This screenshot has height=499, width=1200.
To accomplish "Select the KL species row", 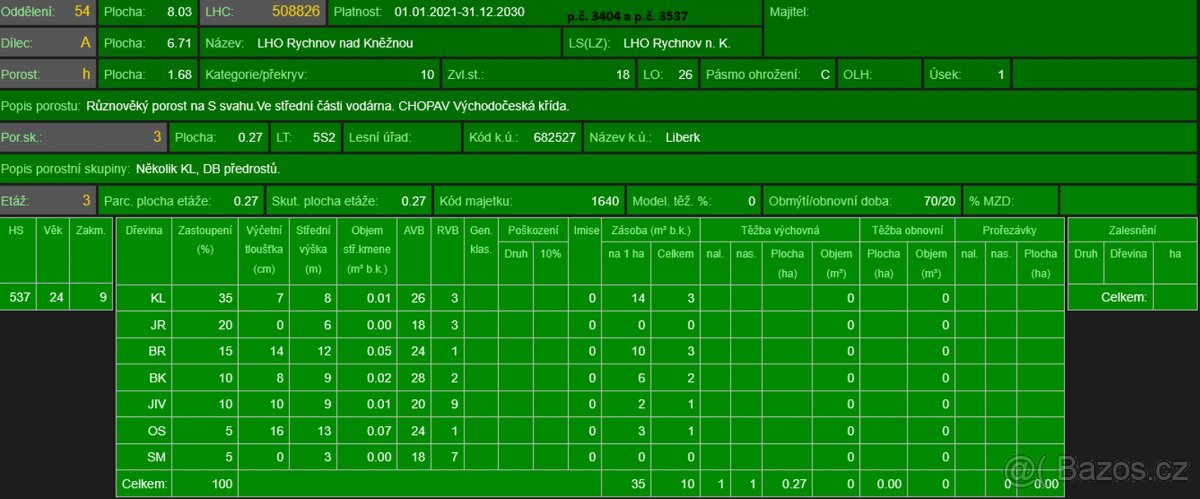I will pos(157,298).
